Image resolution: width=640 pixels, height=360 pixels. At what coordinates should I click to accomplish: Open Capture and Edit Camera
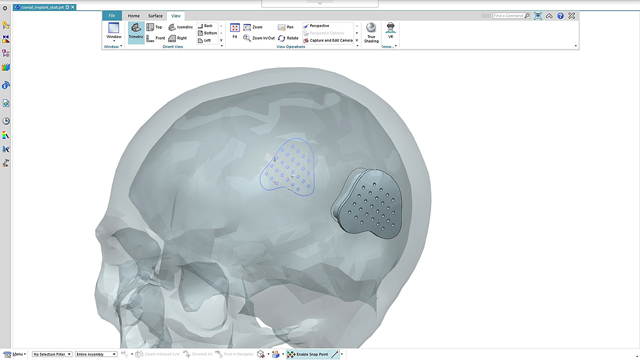point(328,40)
